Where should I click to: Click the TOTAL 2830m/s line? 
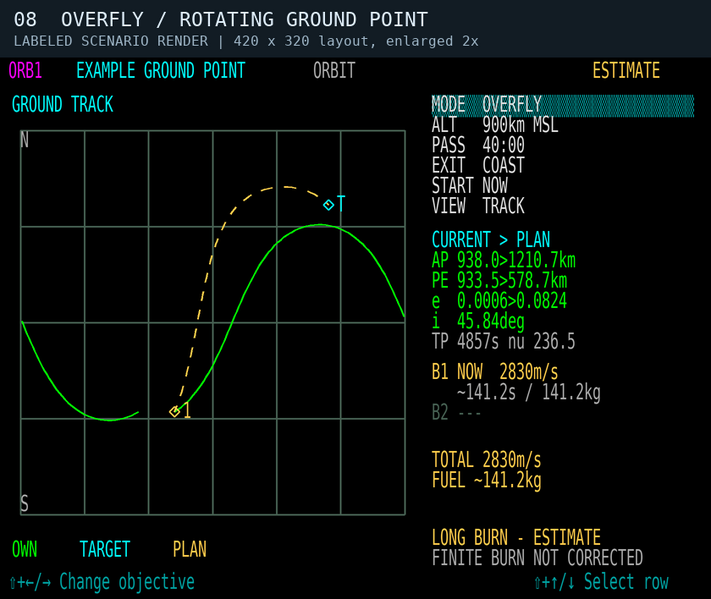487,460
